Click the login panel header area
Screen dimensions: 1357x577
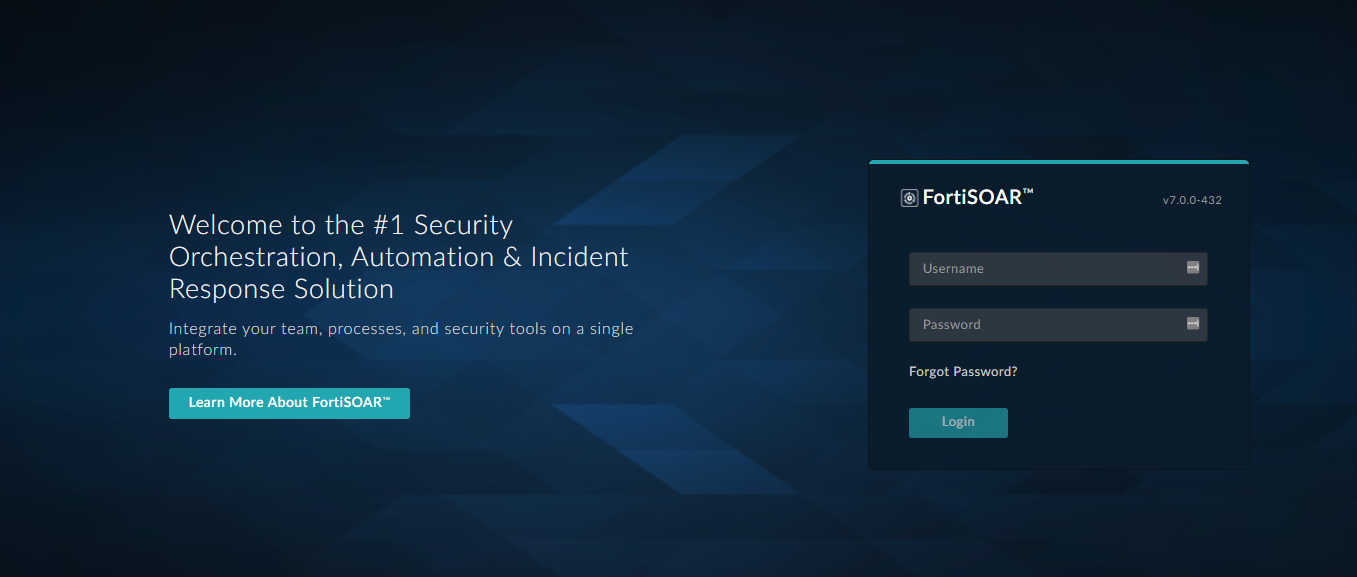(x=1058, y=197)
